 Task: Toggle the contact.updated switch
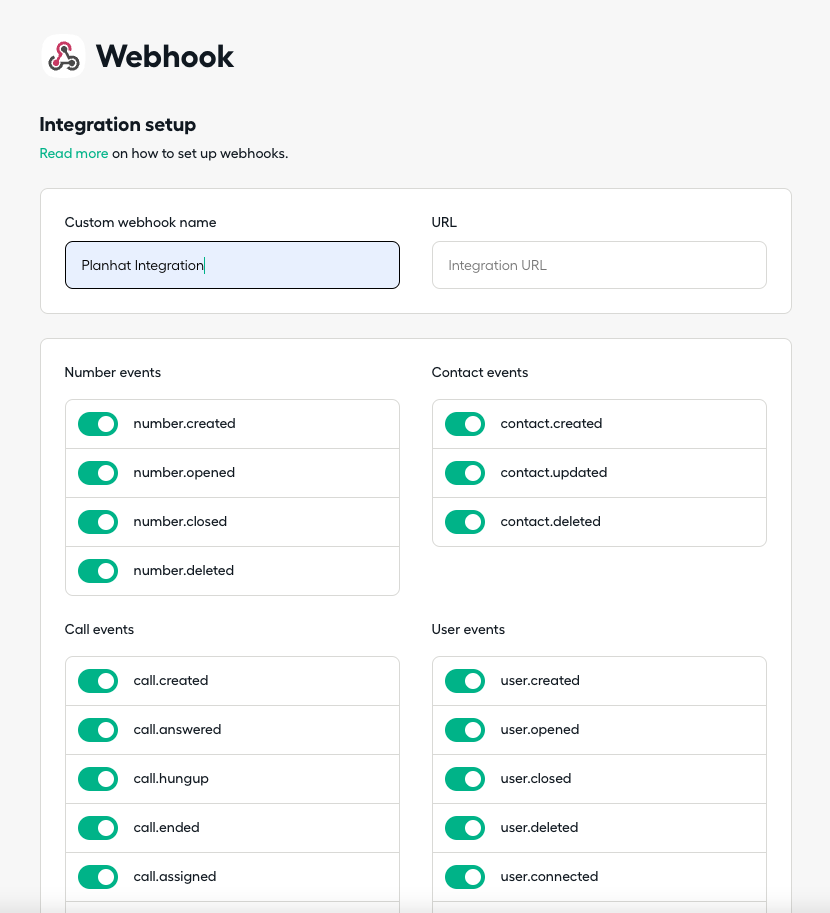point(465,473)
